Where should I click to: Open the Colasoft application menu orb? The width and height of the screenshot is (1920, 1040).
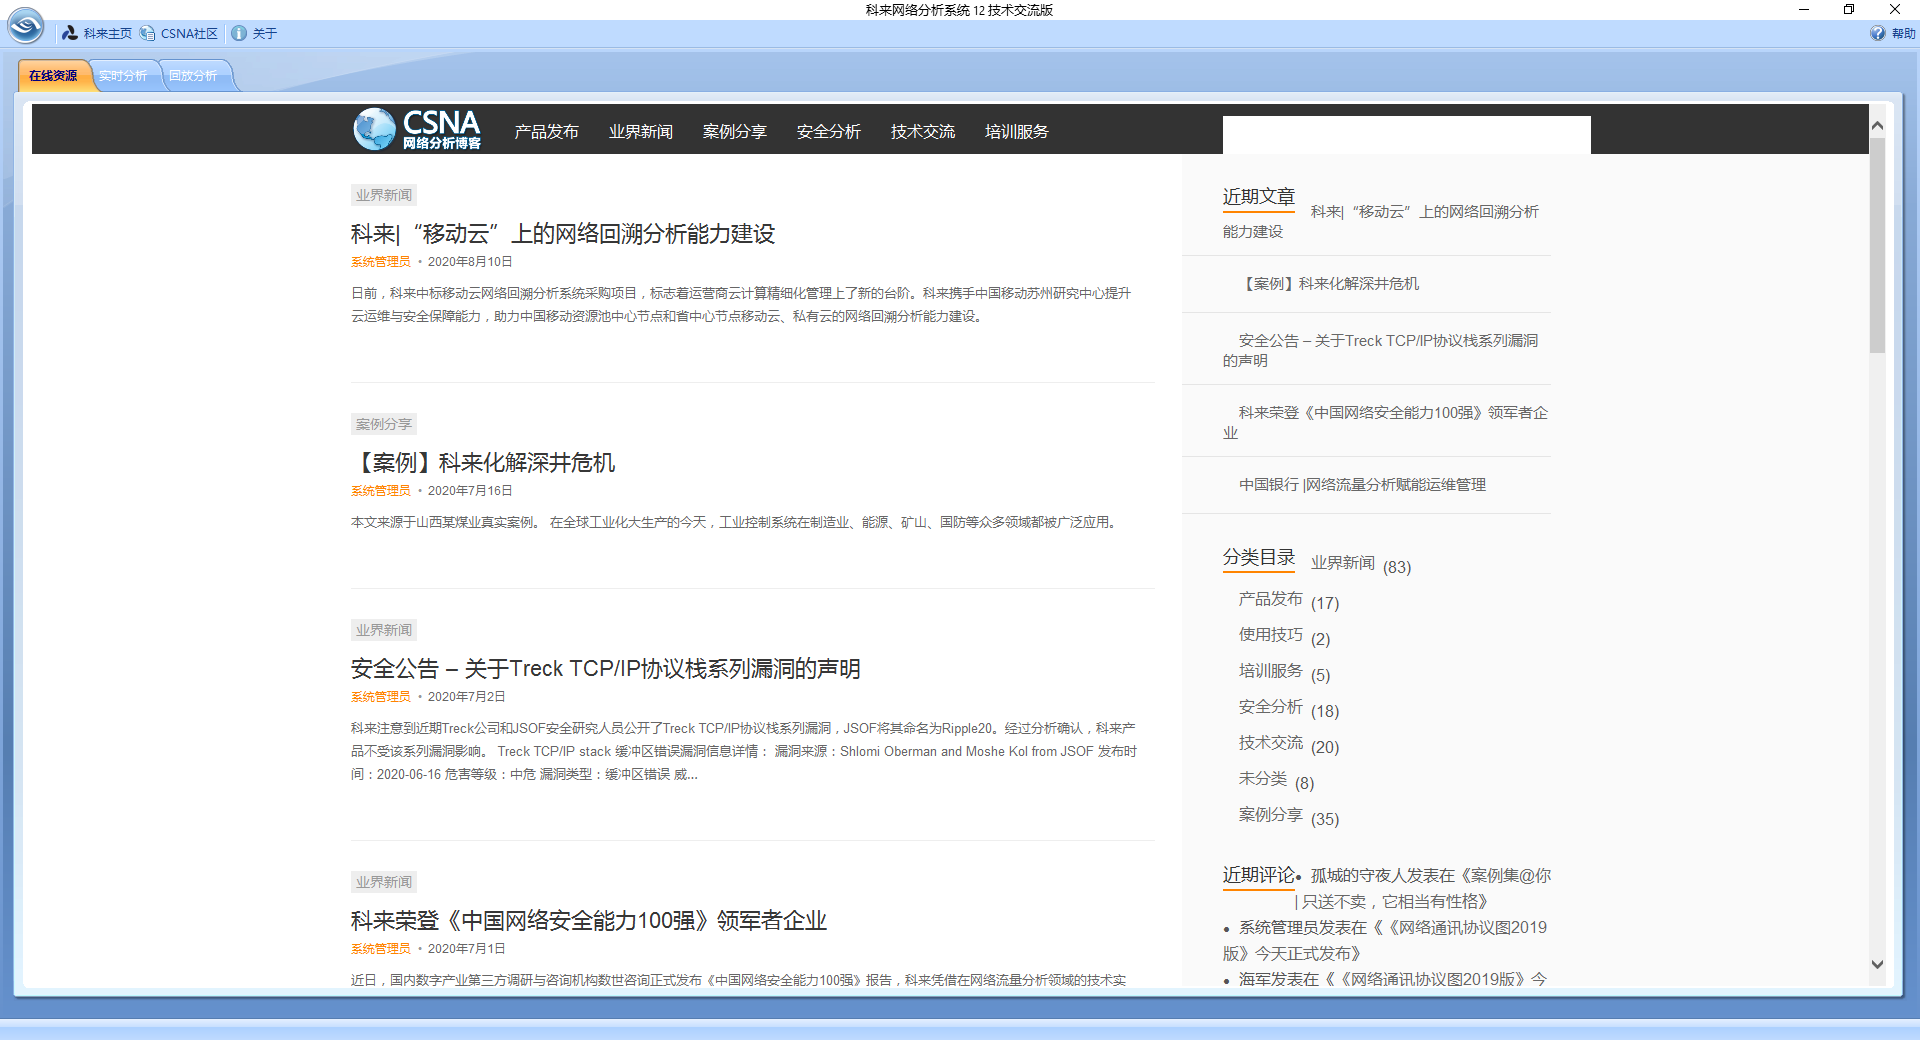click(26, 26)
